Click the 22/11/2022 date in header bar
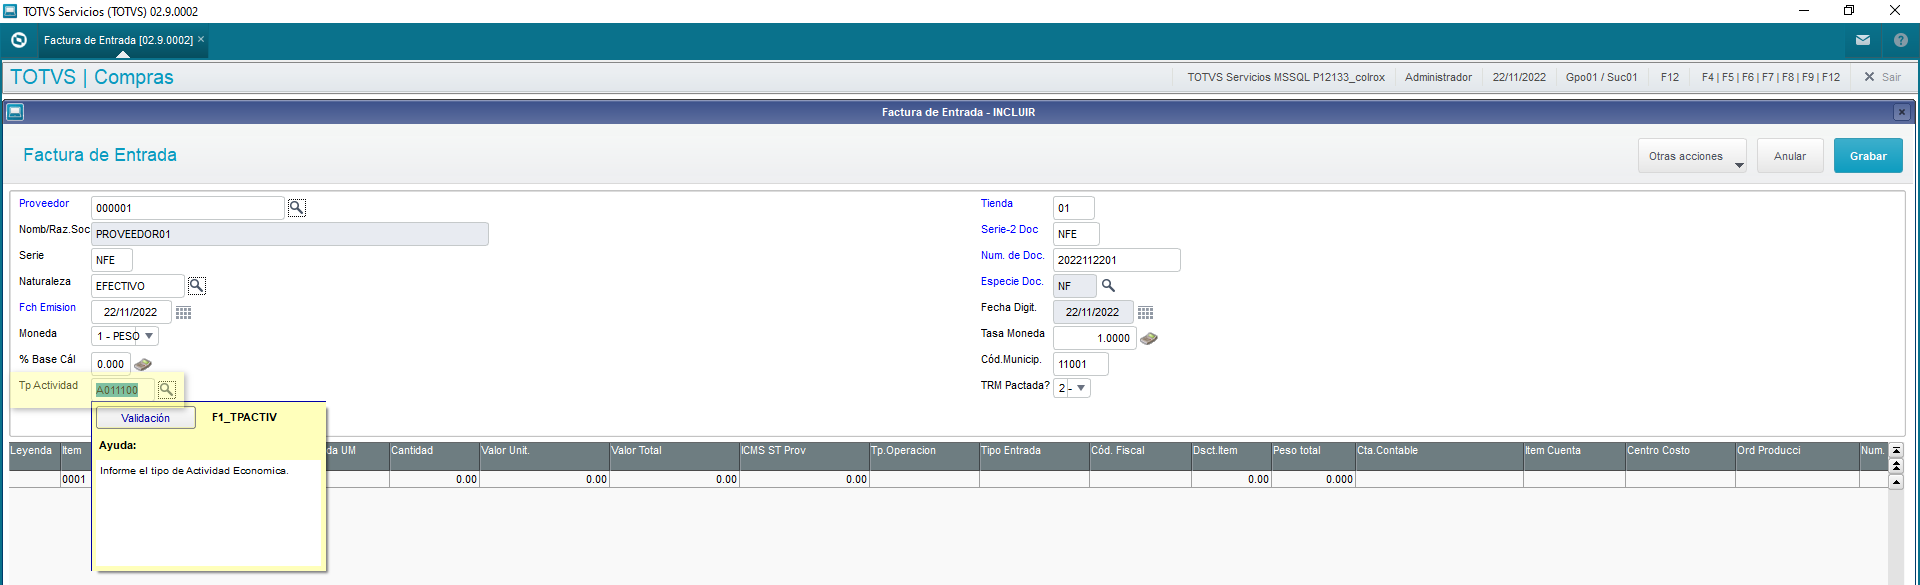 (1519, 77)
